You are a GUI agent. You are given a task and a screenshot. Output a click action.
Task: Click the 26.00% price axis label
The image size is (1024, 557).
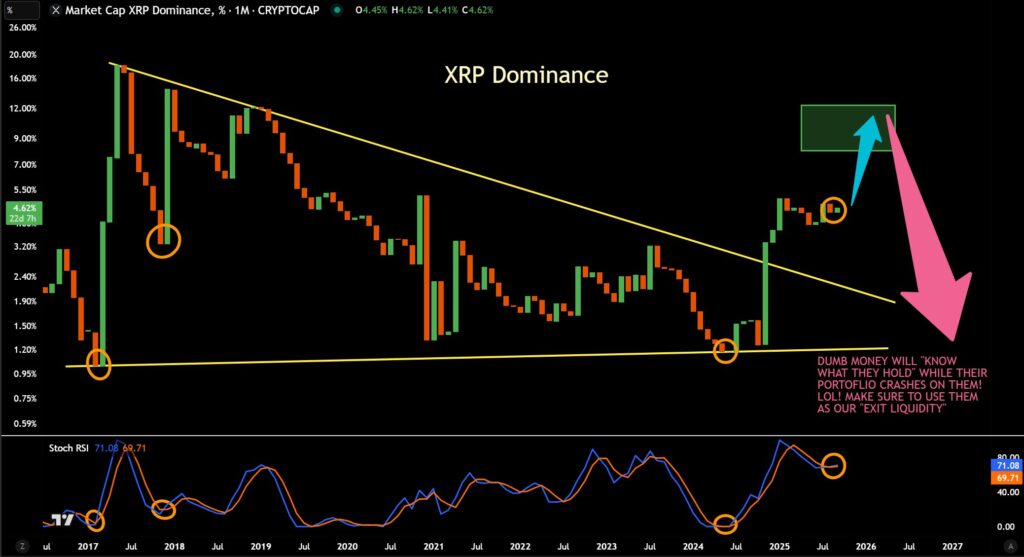point(23,28)
